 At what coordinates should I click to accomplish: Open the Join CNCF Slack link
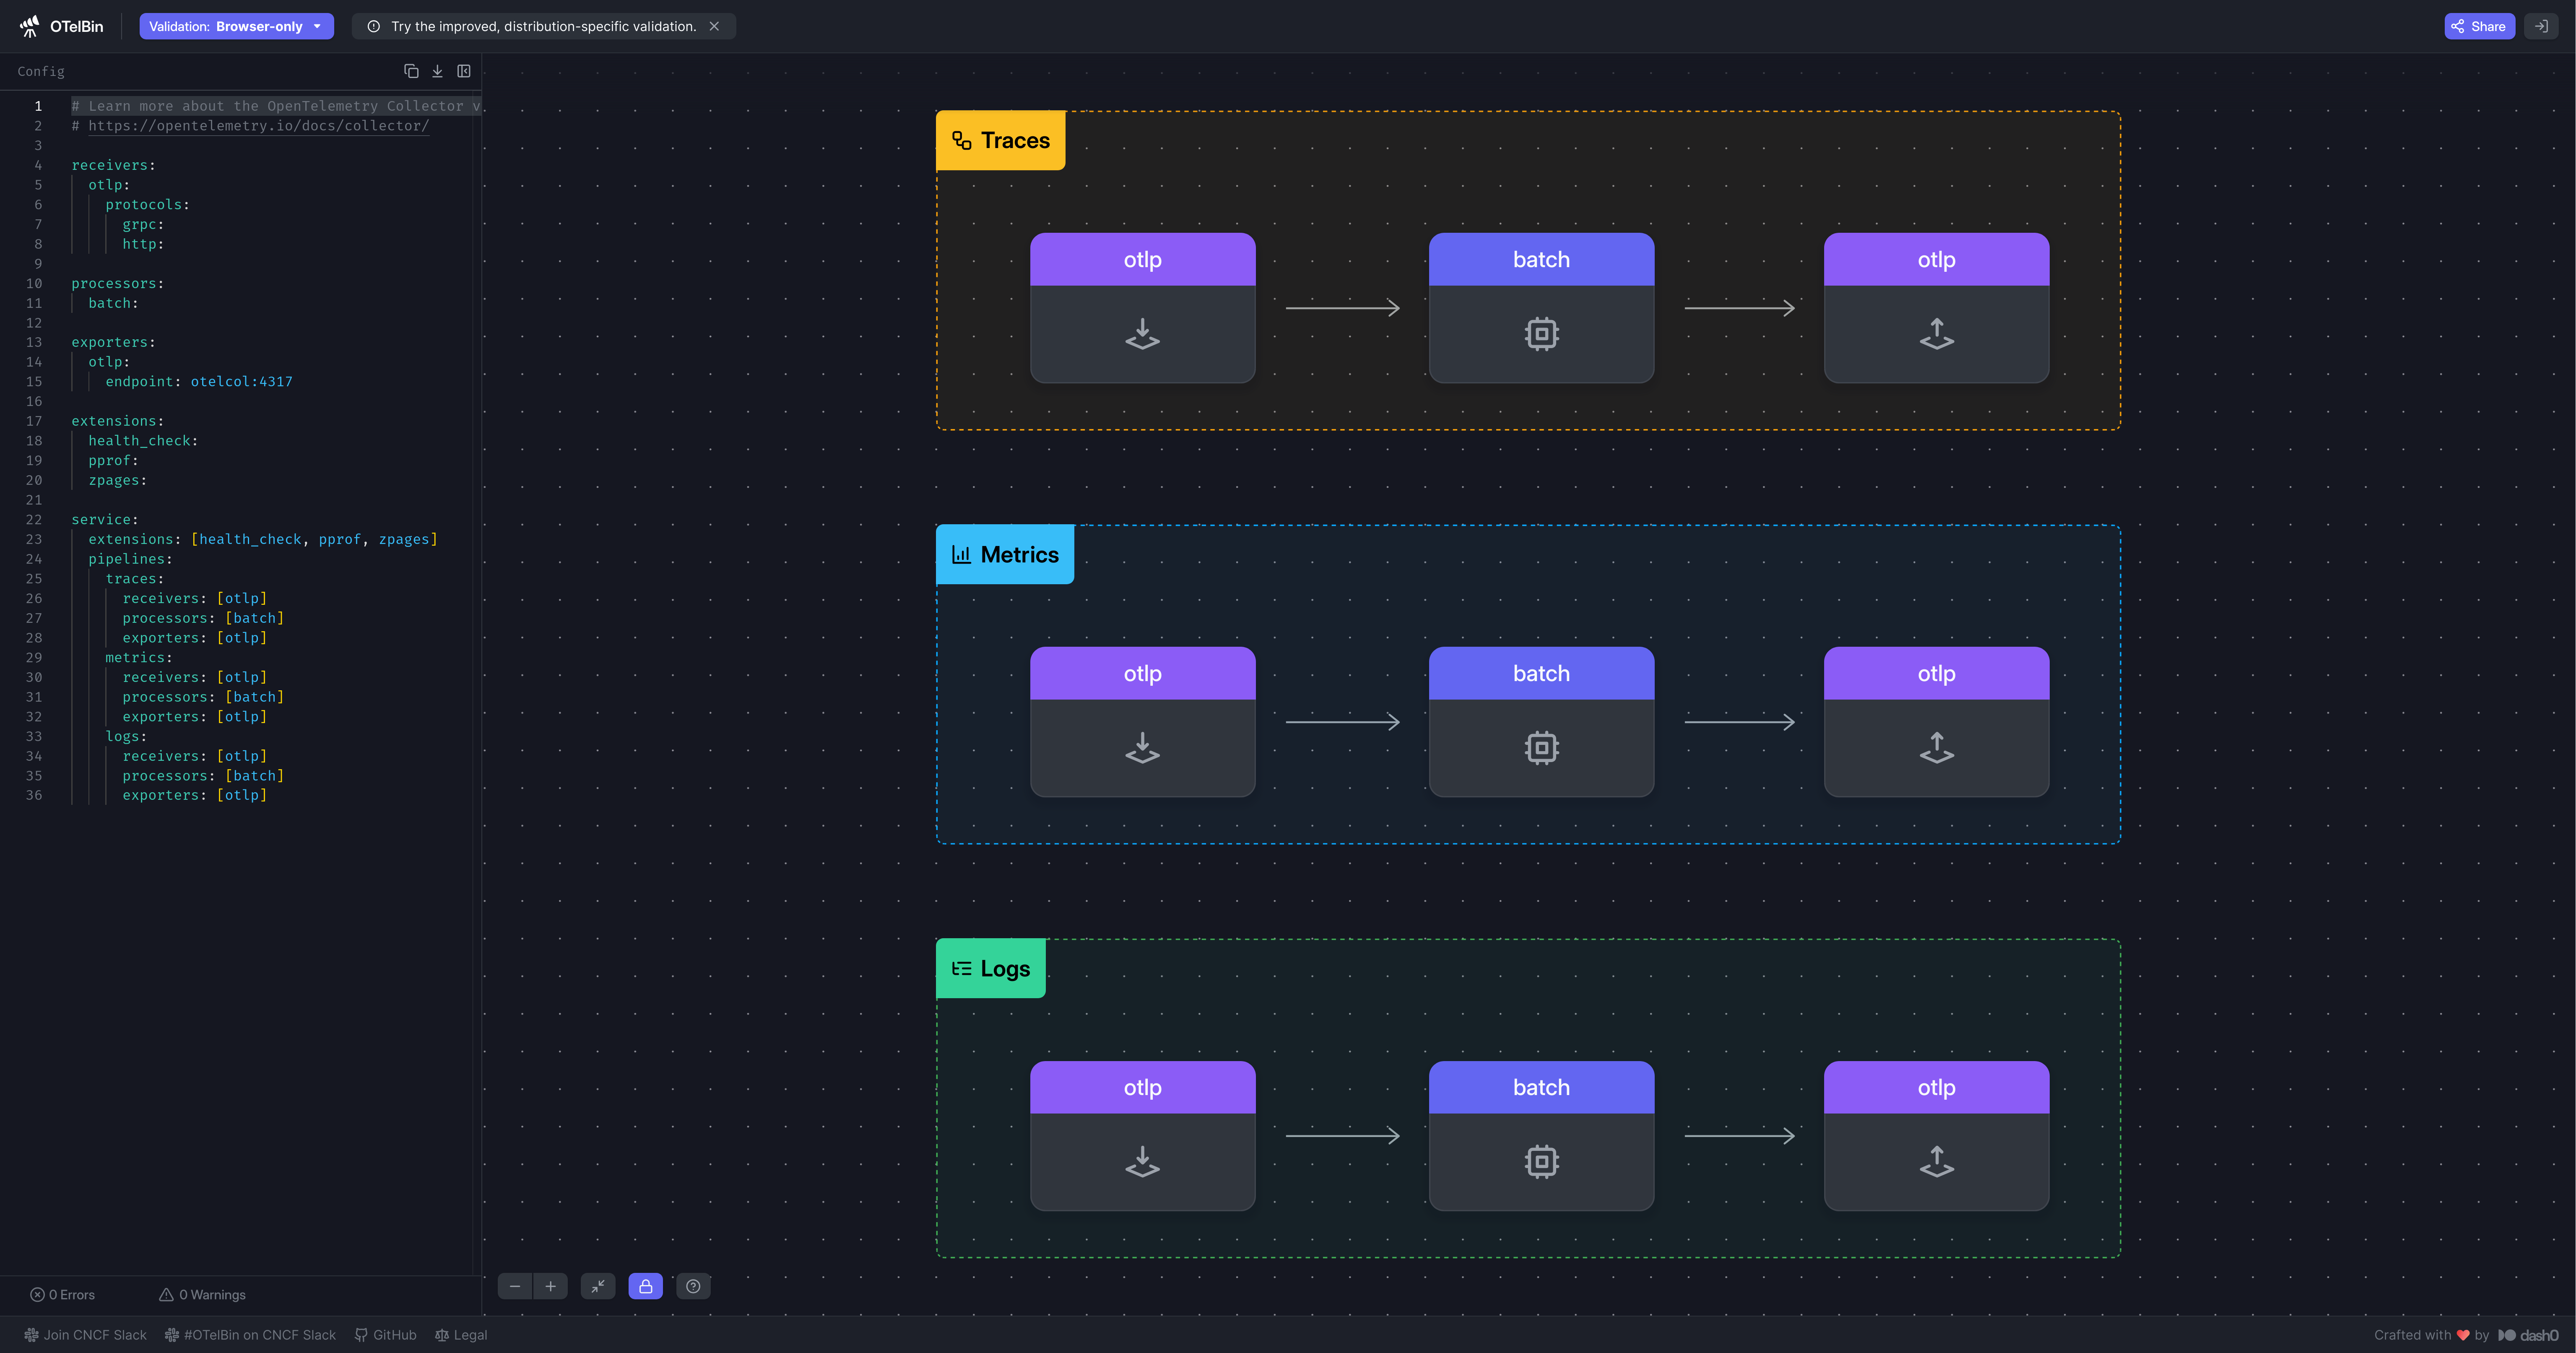[x=86, y=1335]
